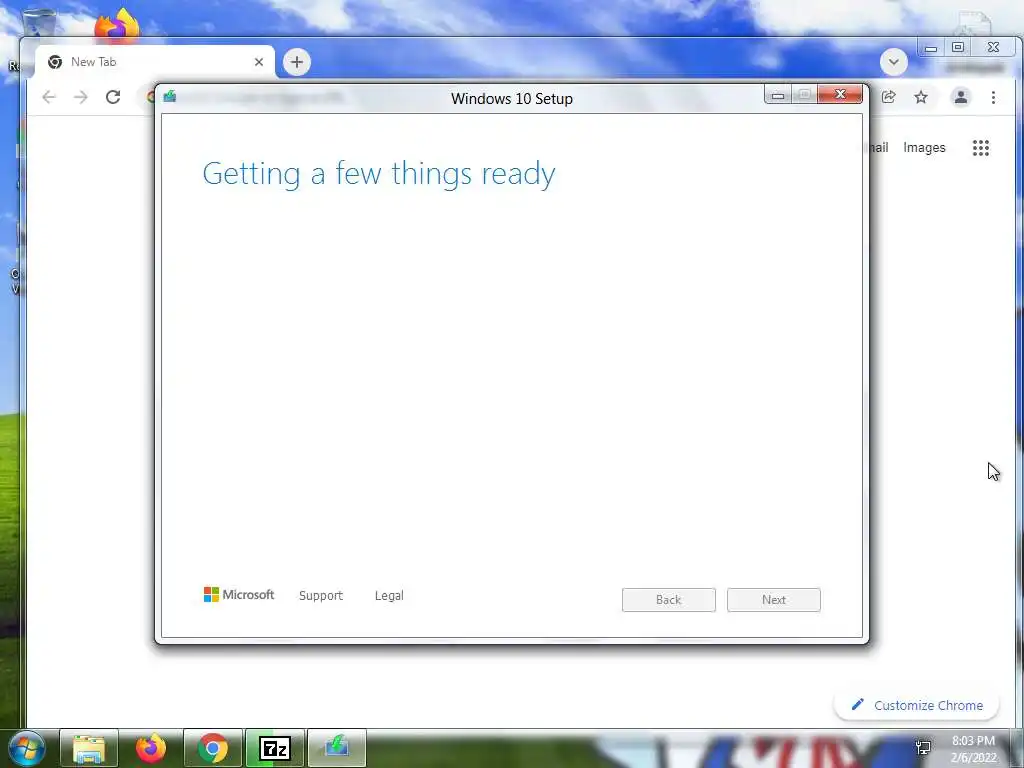1024x768 pixels.
Task: Click the network icon in system tray
Action: coord(923,748)
